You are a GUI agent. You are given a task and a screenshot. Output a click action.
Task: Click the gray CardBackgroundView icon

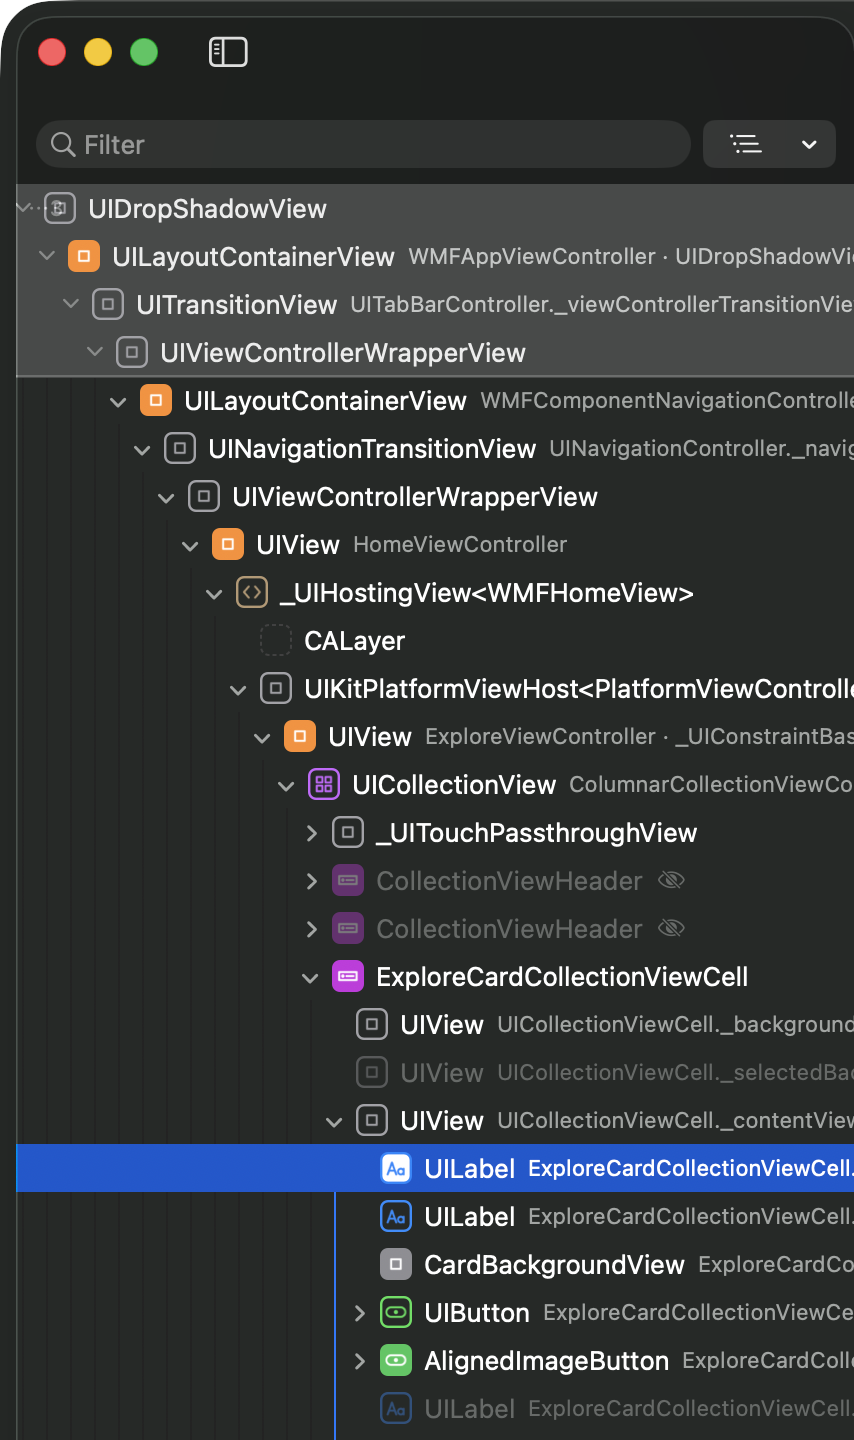(396, 1264)
